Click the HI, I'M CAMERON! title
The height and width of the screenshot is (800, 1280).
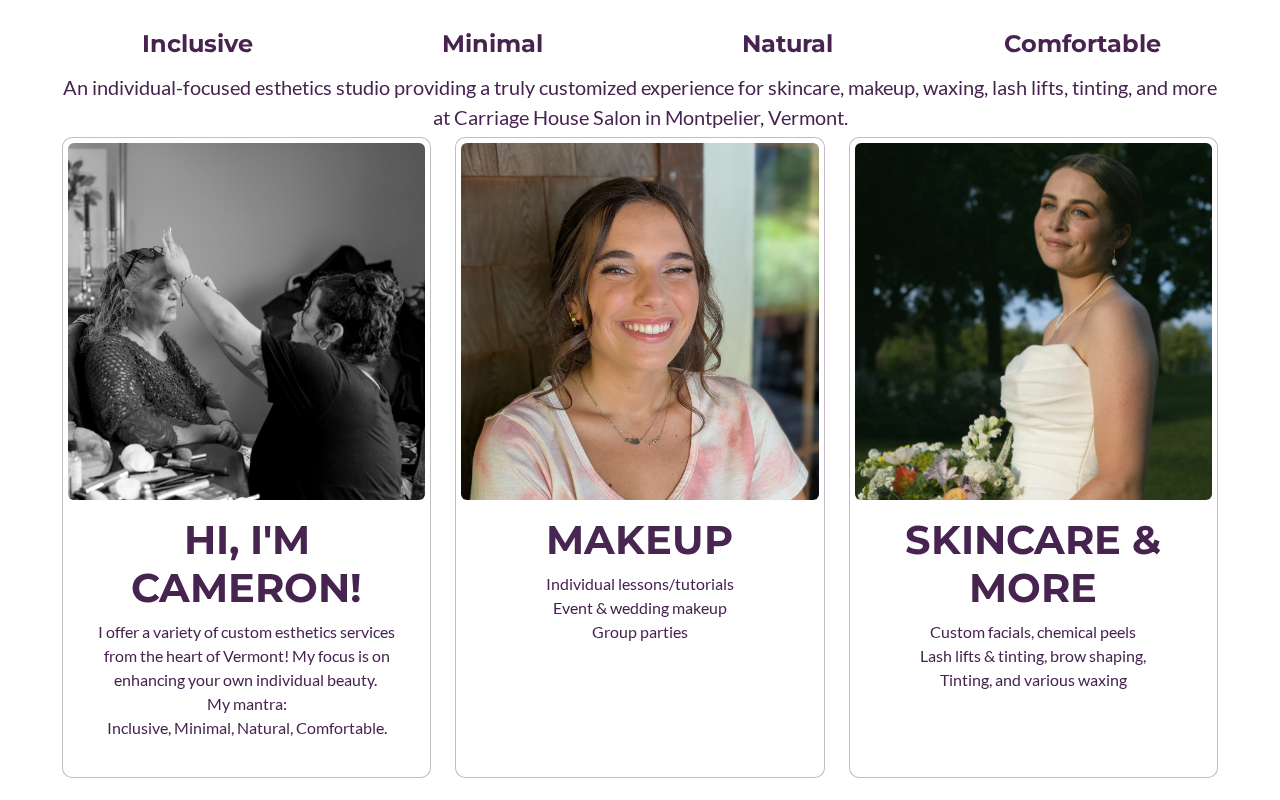(x=246, y=564)
